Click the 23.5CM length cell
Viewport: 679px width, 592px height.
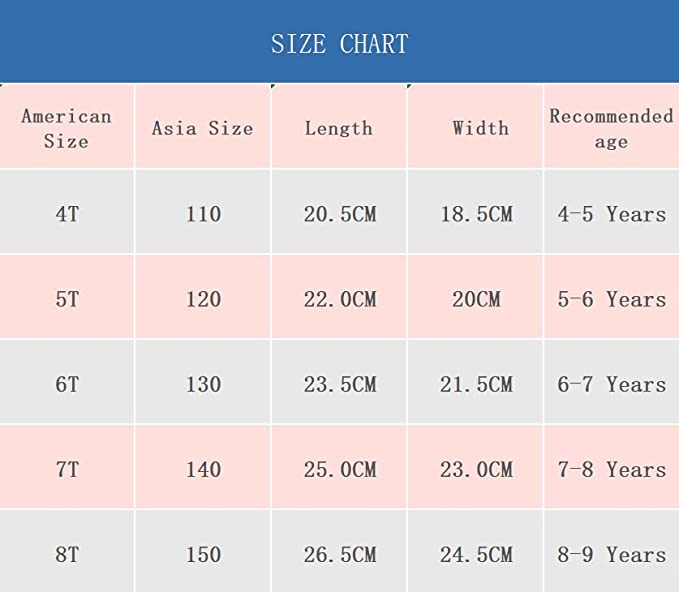[x=339, y=382]
